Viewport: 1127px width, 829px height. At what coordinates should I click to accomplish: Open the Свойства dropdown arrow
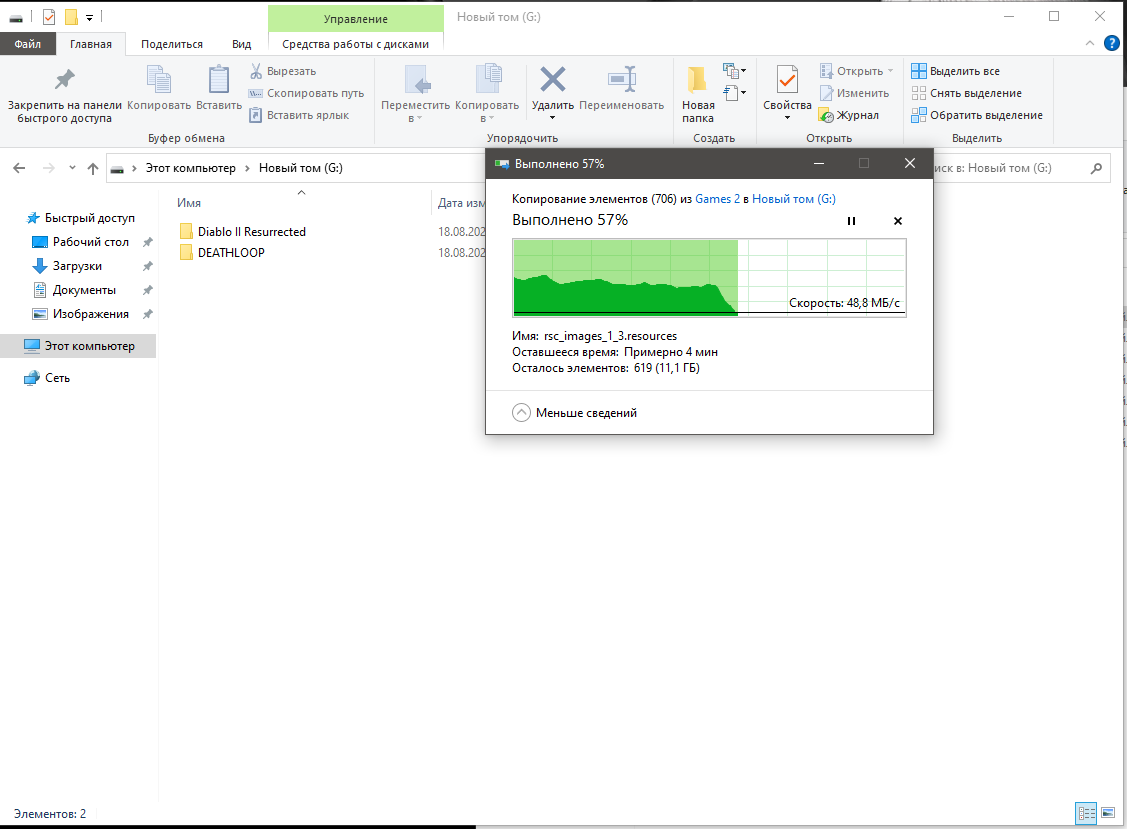point(787,118)
